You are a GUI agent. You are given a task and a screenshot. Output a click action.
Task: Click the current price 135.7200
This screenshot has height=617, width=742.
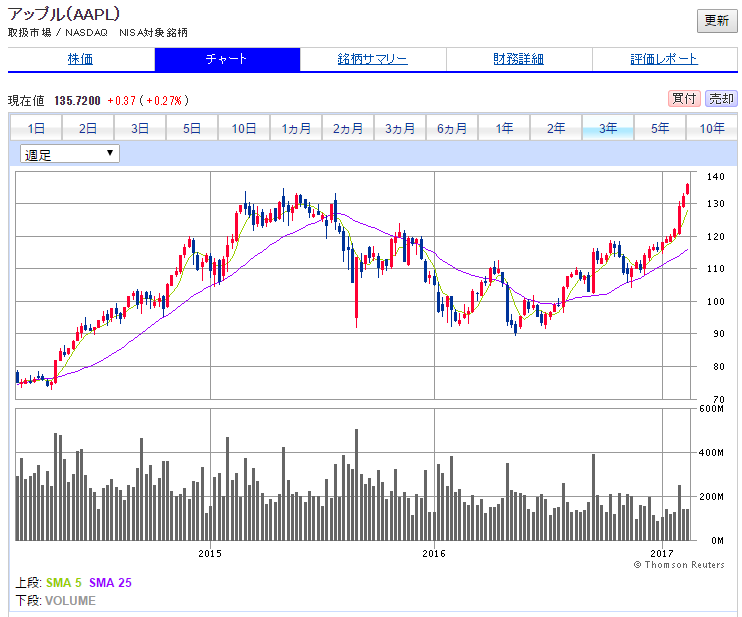[77, 101]
